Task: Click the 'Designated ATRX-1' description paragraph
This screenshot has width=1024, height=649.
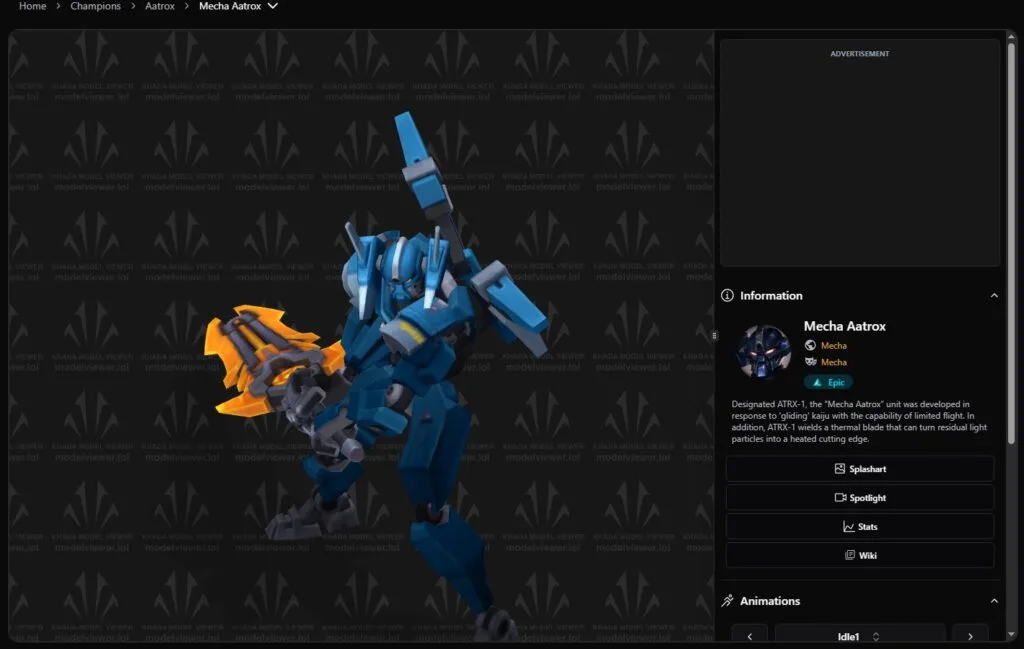Action: click(x=859, y=421)
